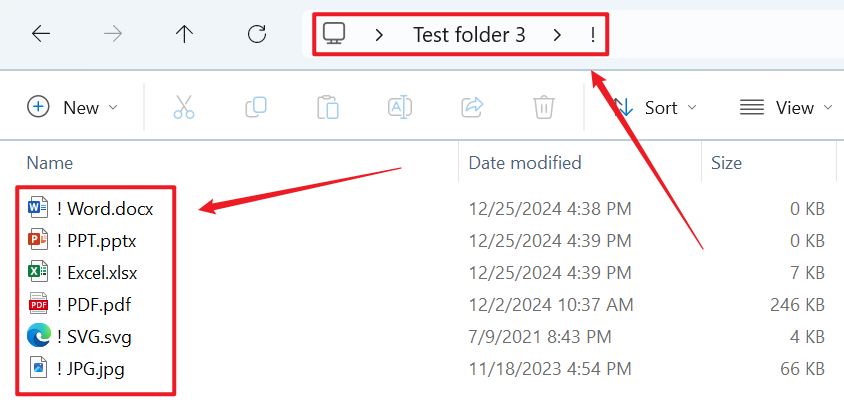Sort files by Name column header
Image resolution: width=844 pixels, height=406 pixels.
click(50, 162)
